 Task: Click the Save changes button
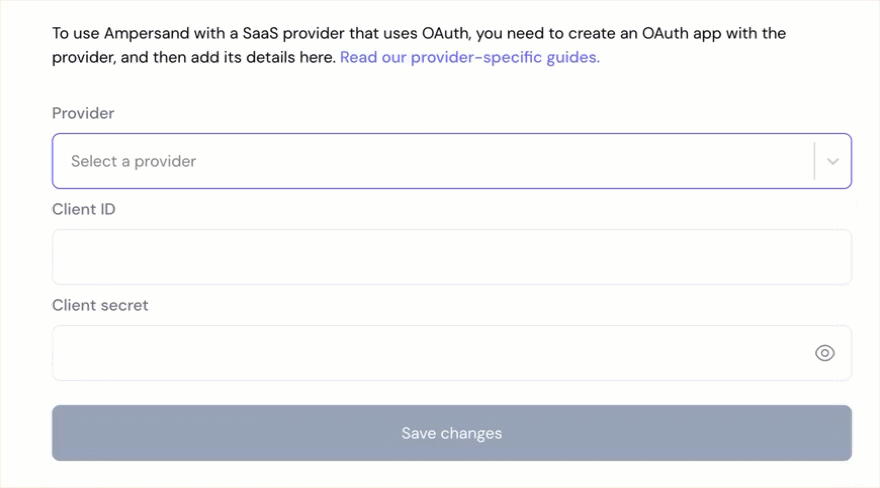(x=452, y=433)
